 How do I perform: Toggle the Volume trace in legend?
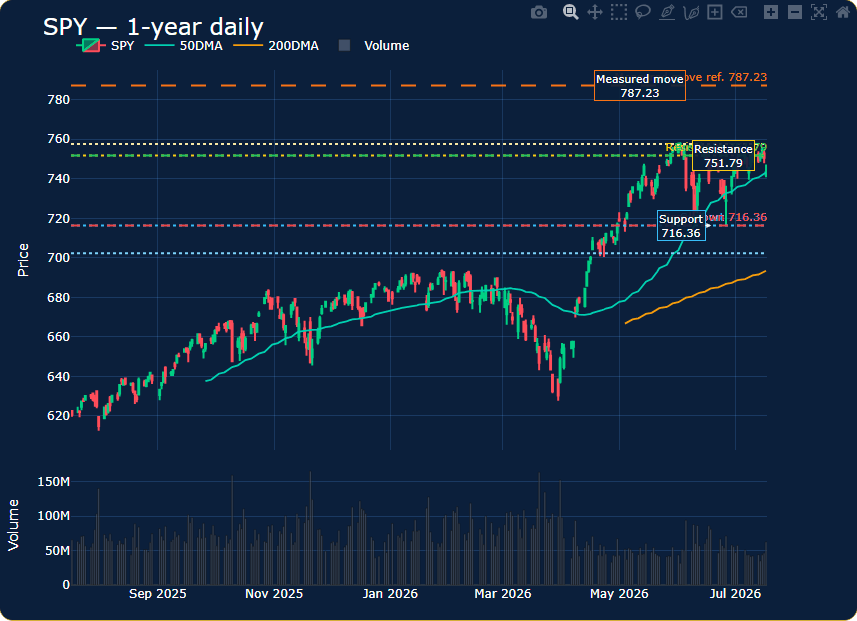click(374, 46)
